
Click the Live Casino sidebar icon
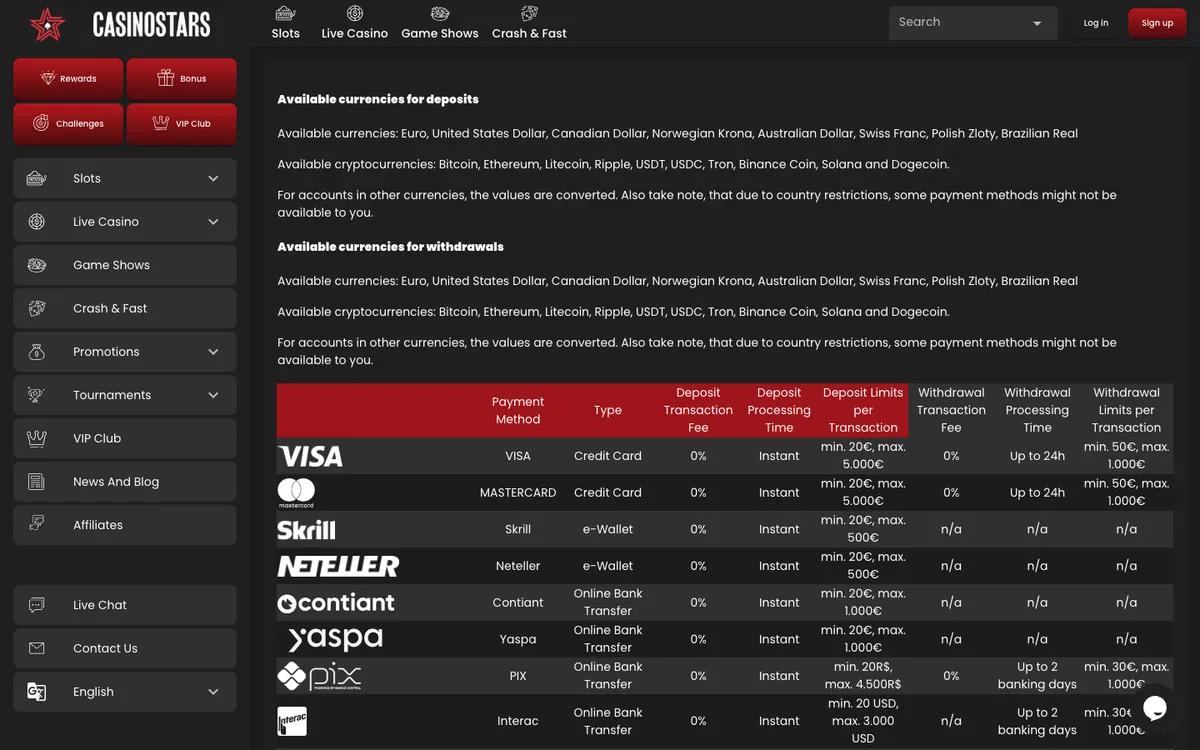[x=37, y=222]
